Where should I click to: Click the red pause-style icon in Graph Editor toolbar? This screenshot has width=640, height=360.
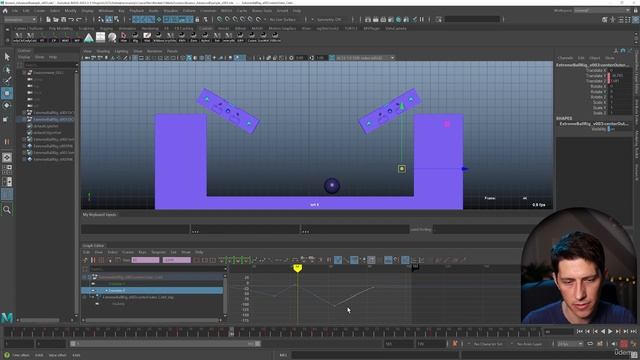[93, 260]
